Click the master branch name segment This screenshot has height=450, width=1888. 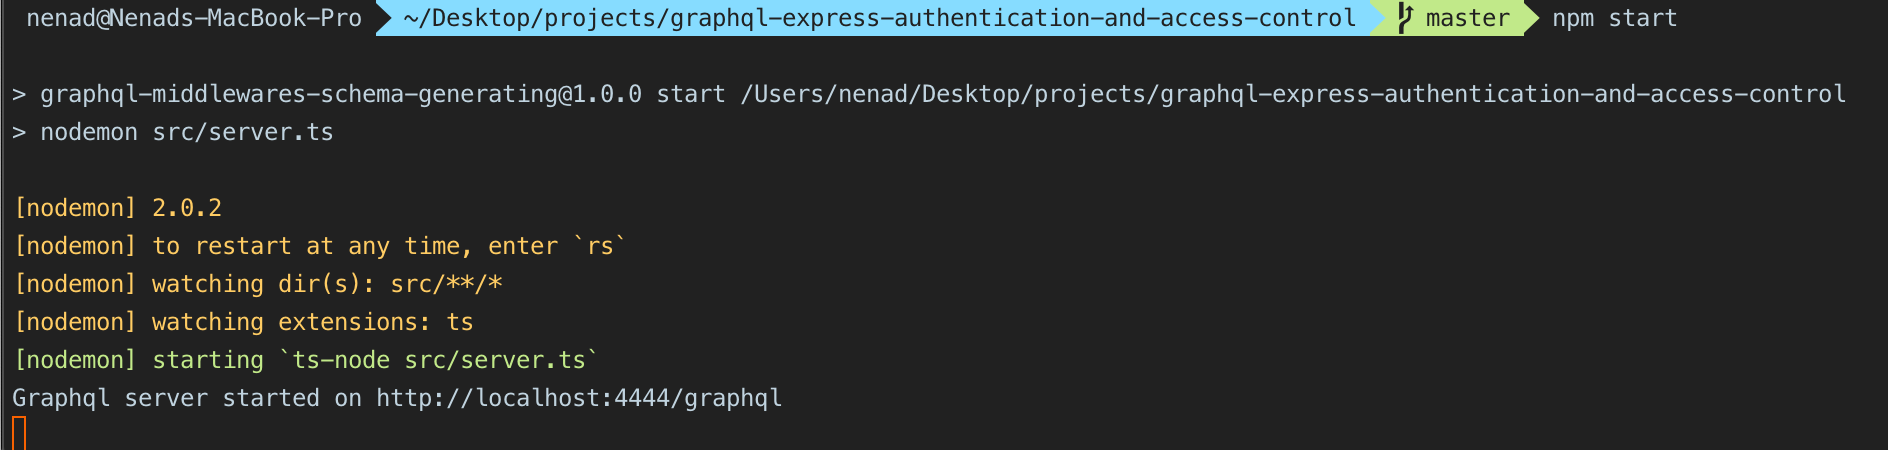1467,18
